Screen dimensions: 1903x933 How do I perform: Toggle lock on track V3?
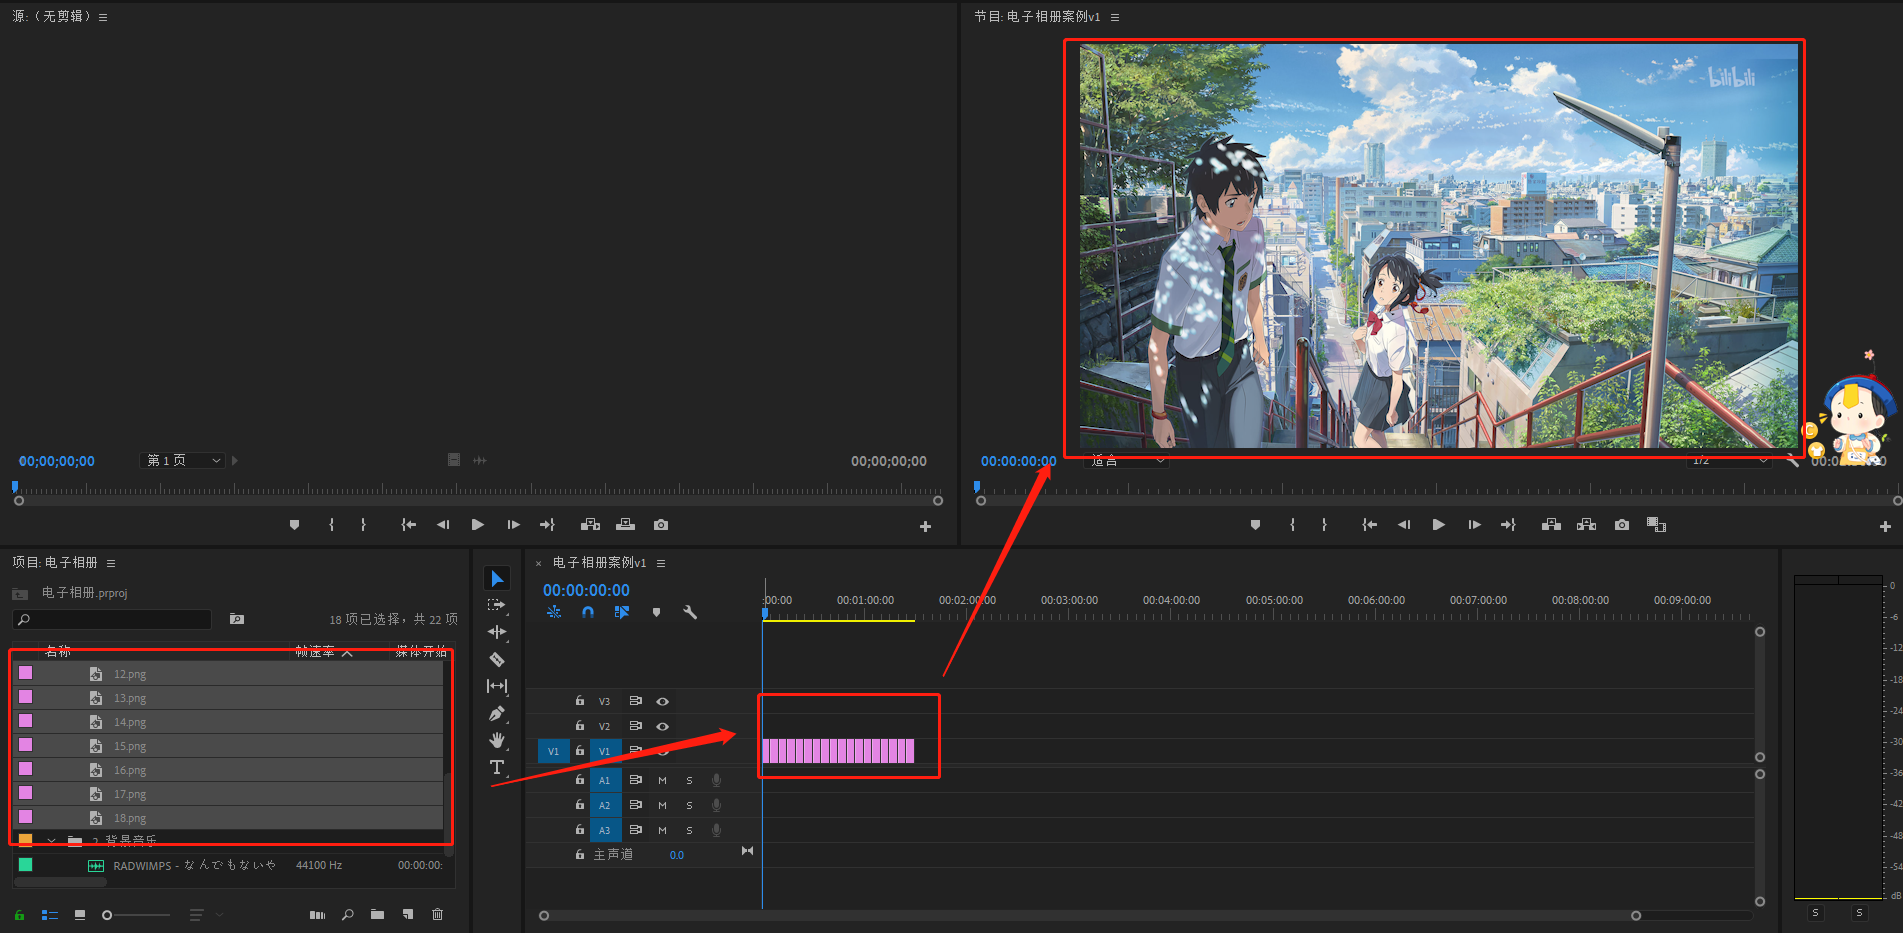[x=579, y=701]
